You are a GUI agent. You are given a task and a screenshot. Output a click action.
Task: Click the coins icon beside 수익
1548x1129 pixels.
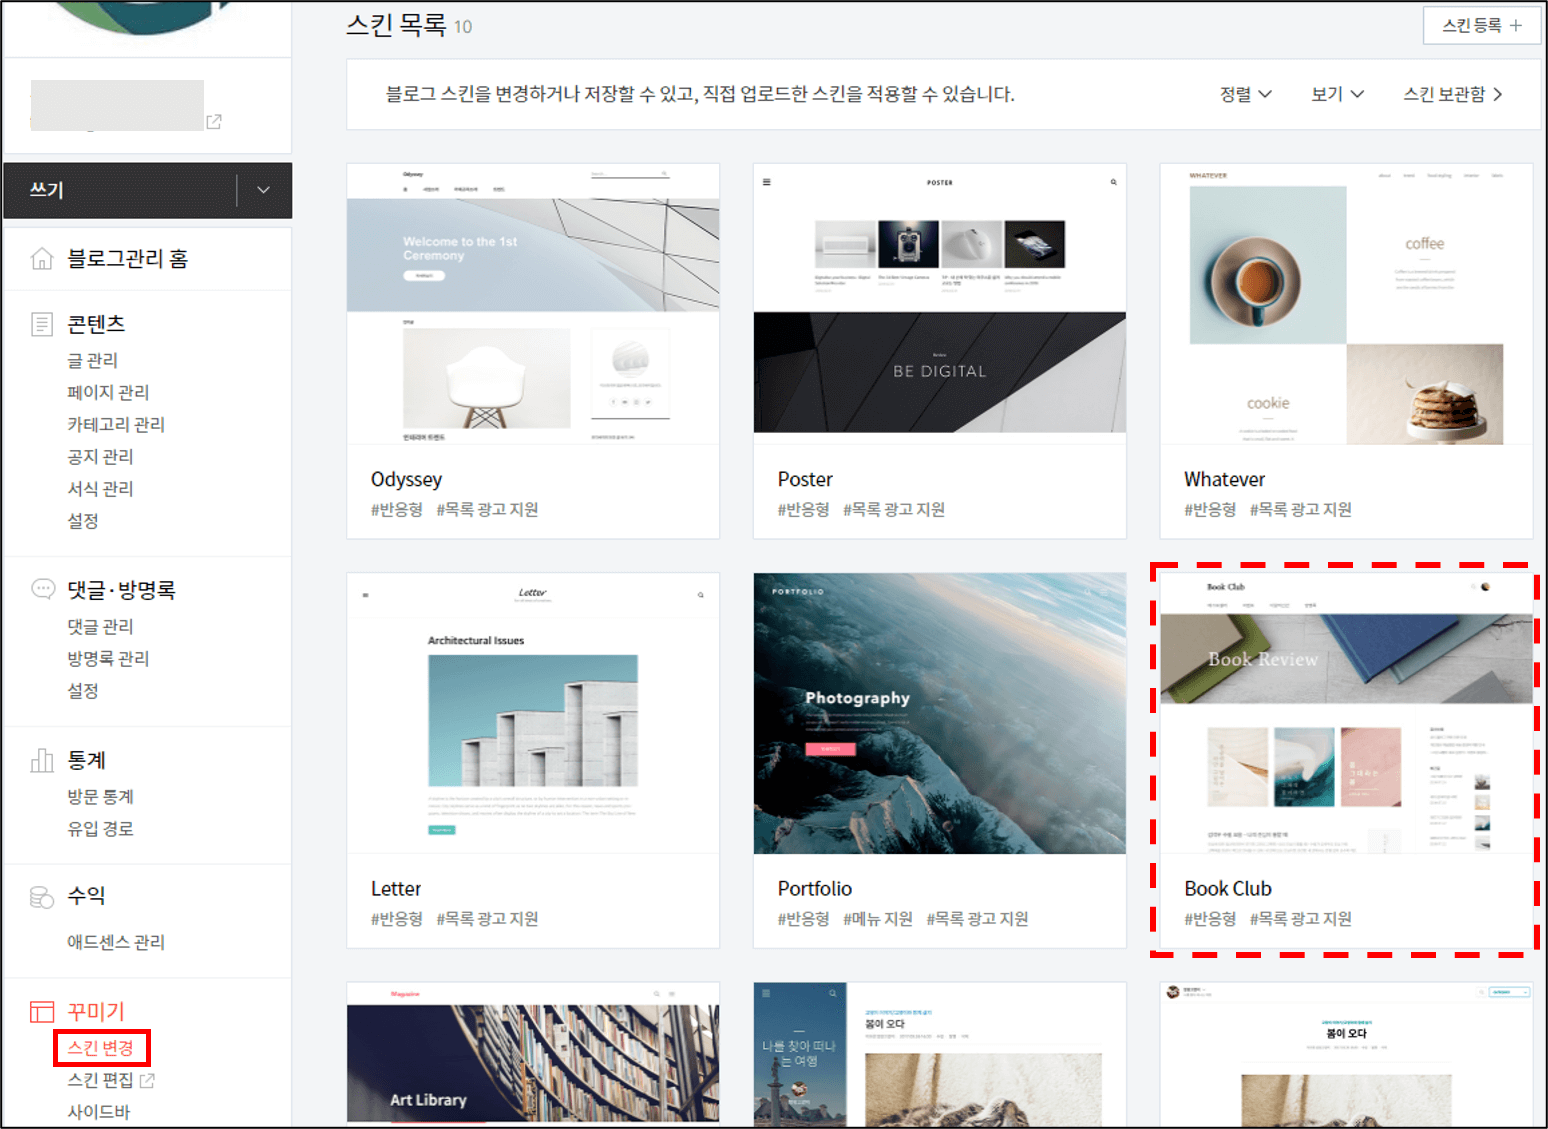tap(41, 895)
